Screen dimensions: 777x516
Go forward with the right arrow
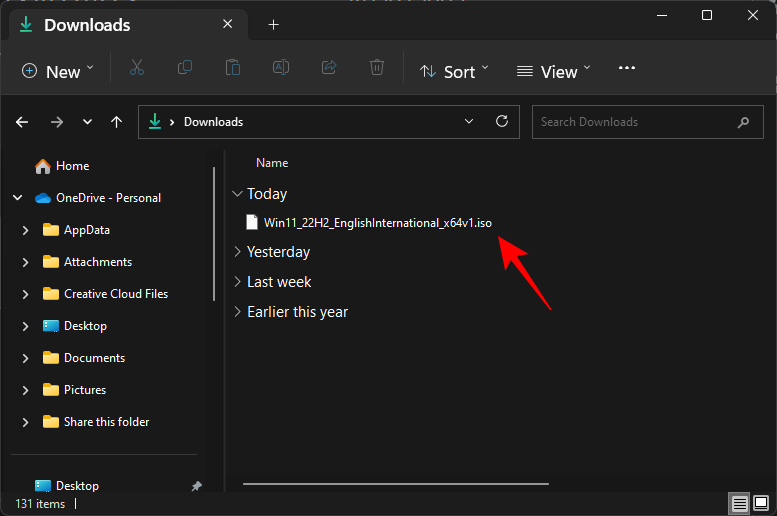point(56,122)
